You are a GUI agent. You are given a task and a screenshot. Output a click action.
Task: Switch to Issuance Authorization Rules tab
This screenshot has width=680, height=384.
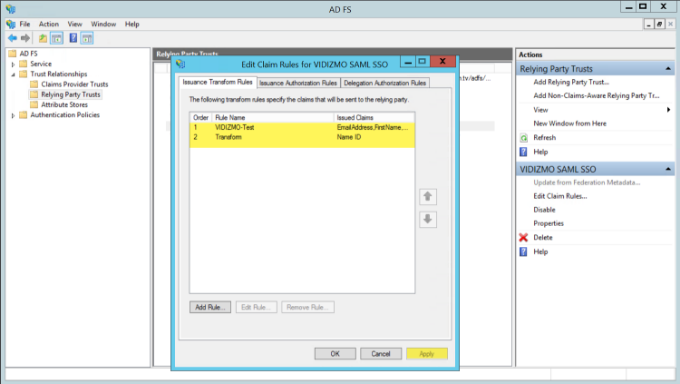[x=298, y=83]
